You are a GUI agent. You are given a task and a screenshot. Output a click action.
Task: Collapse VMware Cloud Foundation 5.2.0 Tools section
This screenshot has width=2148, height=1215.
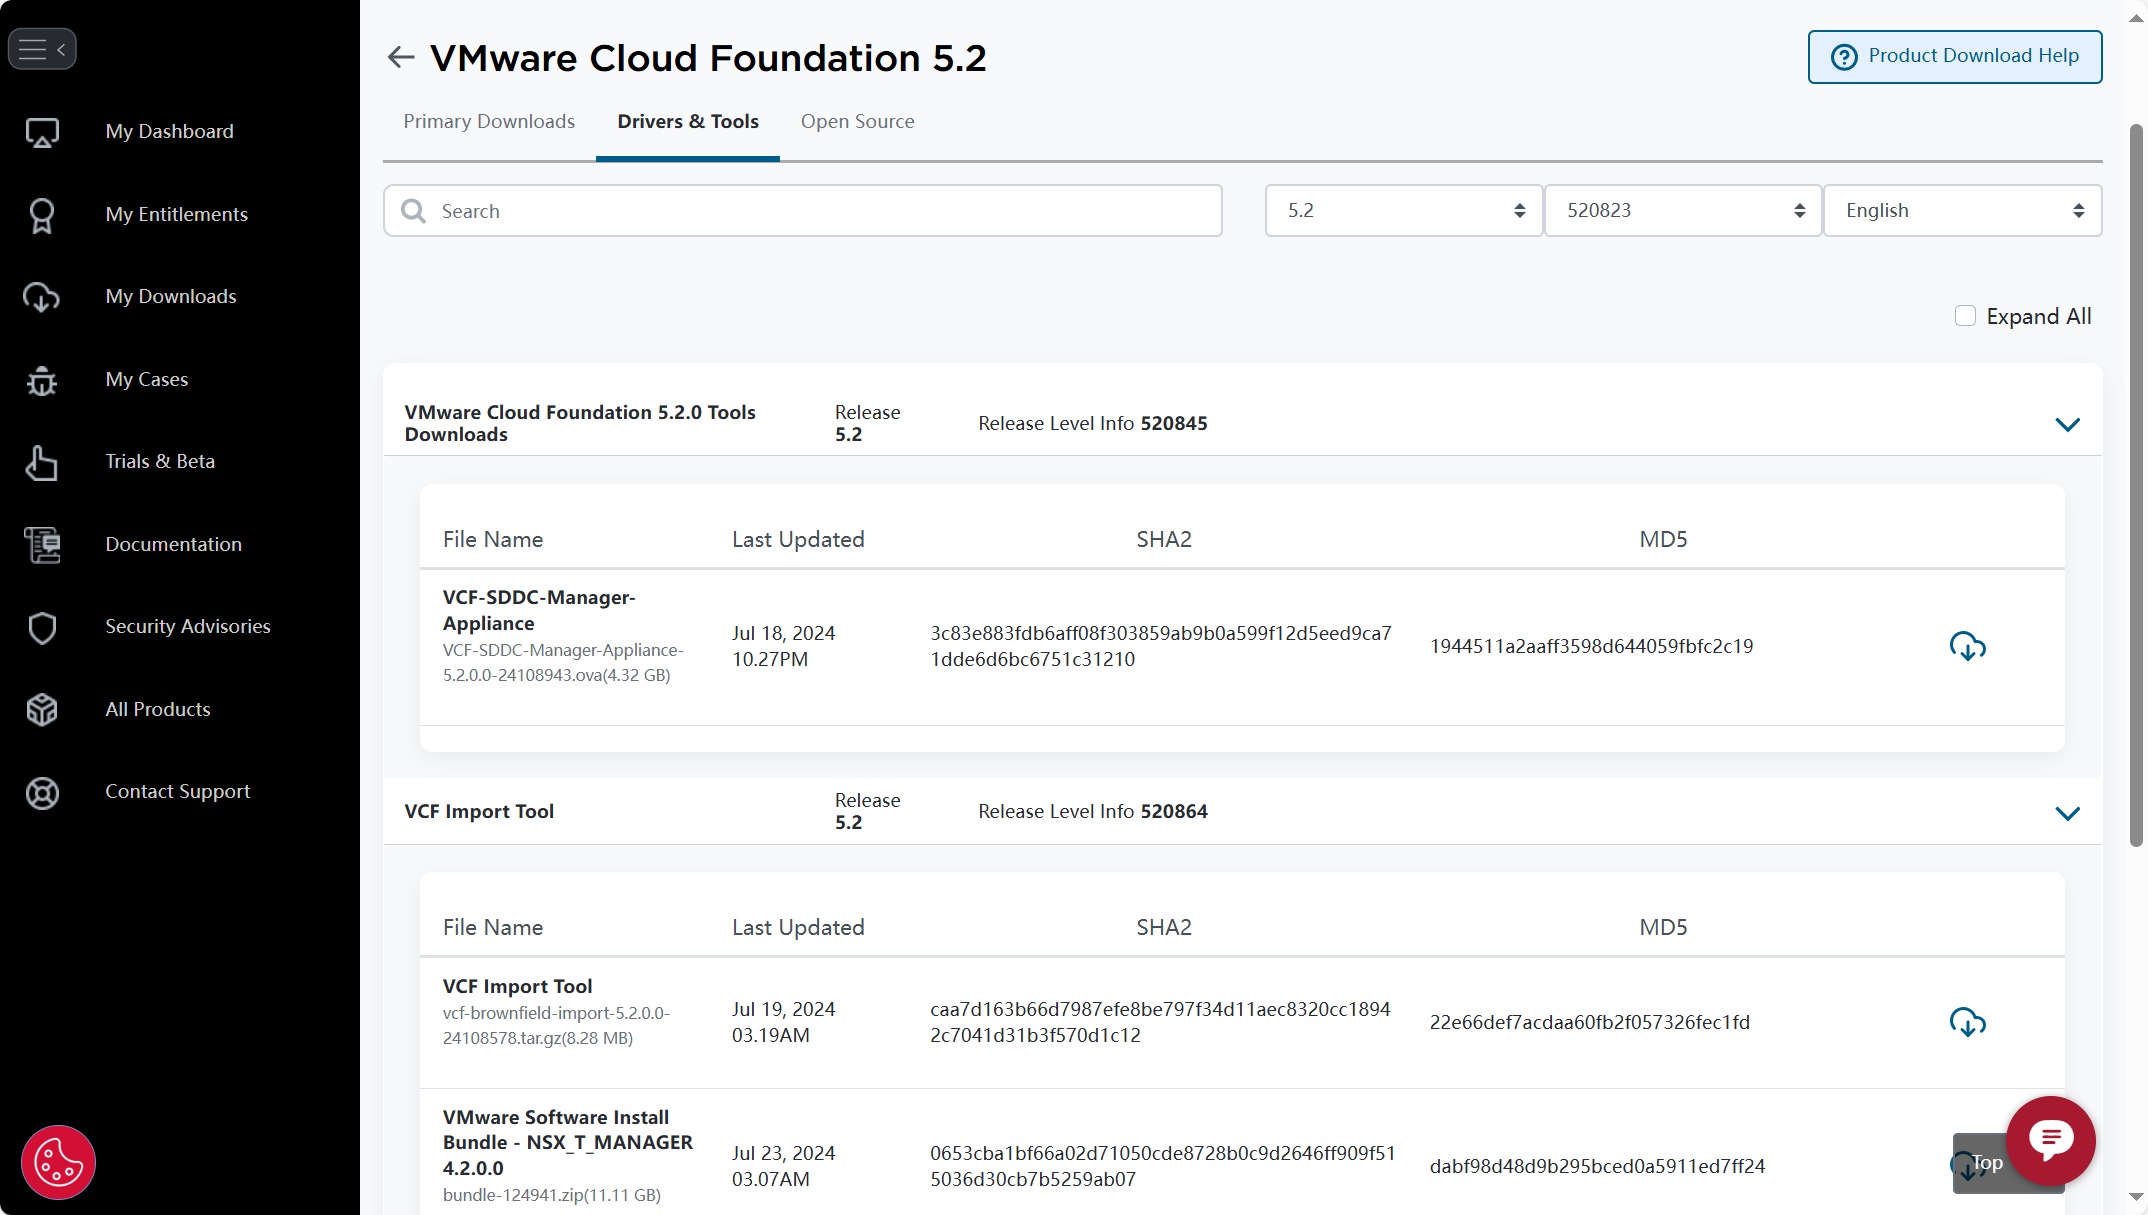(x=2067, y=424)
